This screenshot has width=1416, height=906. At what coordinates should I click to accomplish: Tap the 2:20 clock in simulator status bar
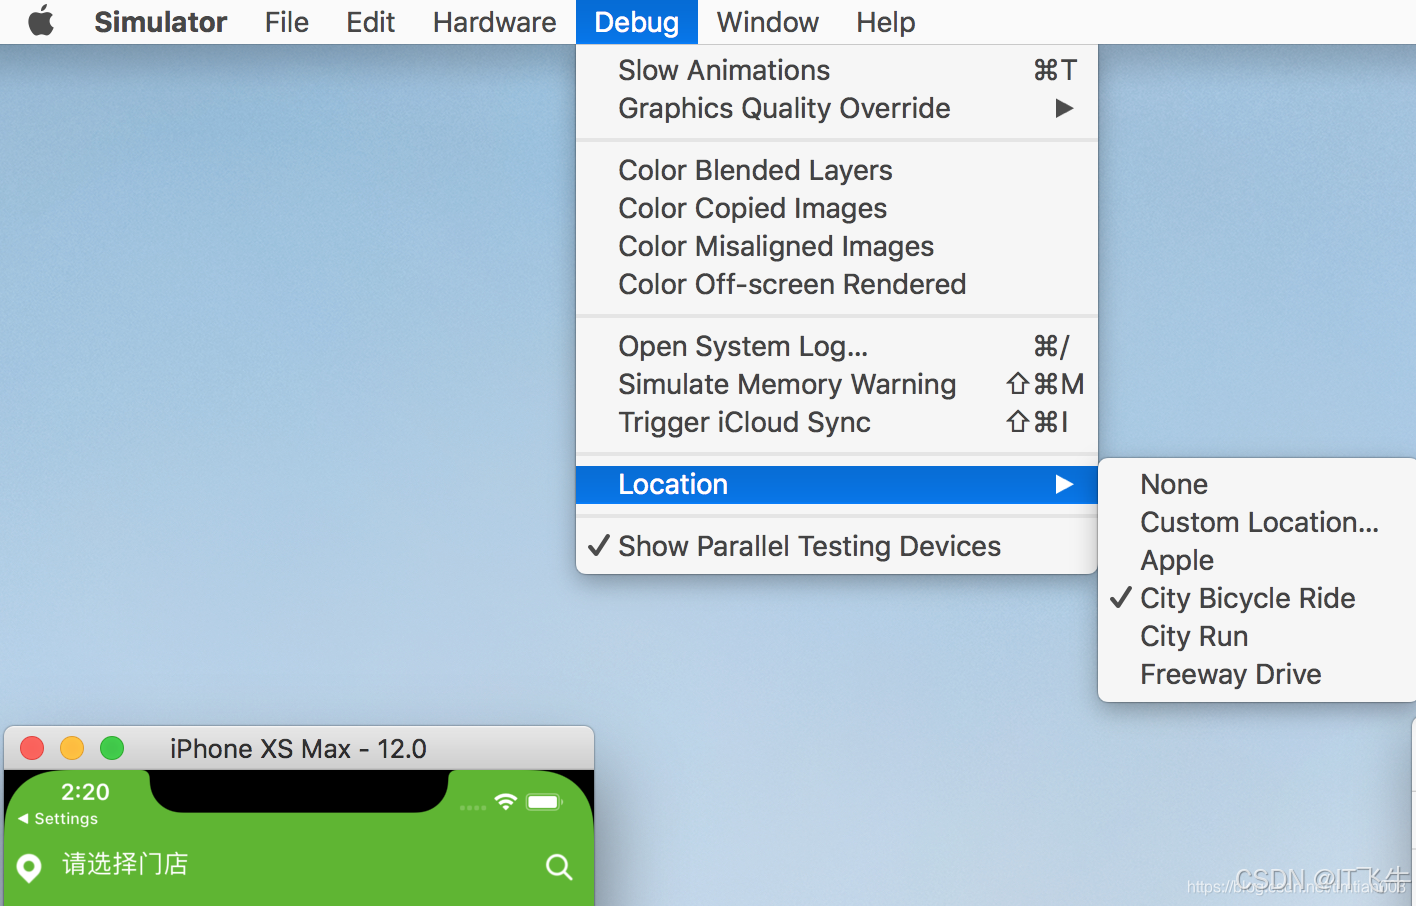coord(85,792)
